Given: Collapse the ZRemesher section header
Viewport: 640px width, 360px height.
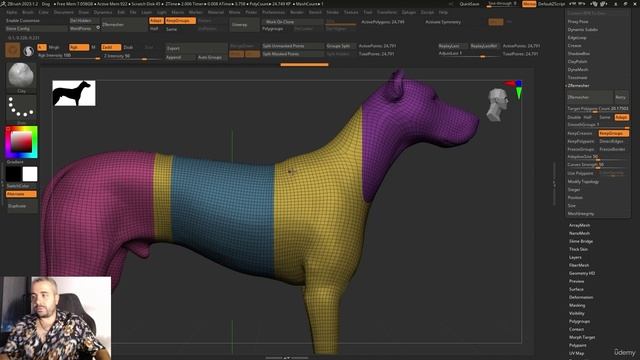Looking at the screenshot, I should [579, 86].
